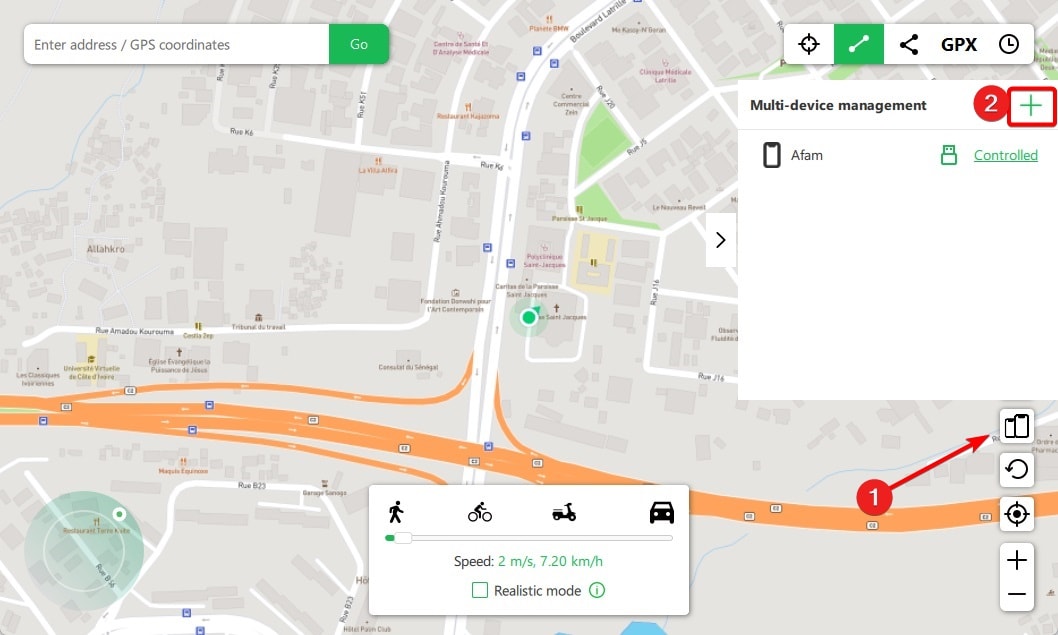Click the address search input field
1058x635 pixels.
[175, 44]
